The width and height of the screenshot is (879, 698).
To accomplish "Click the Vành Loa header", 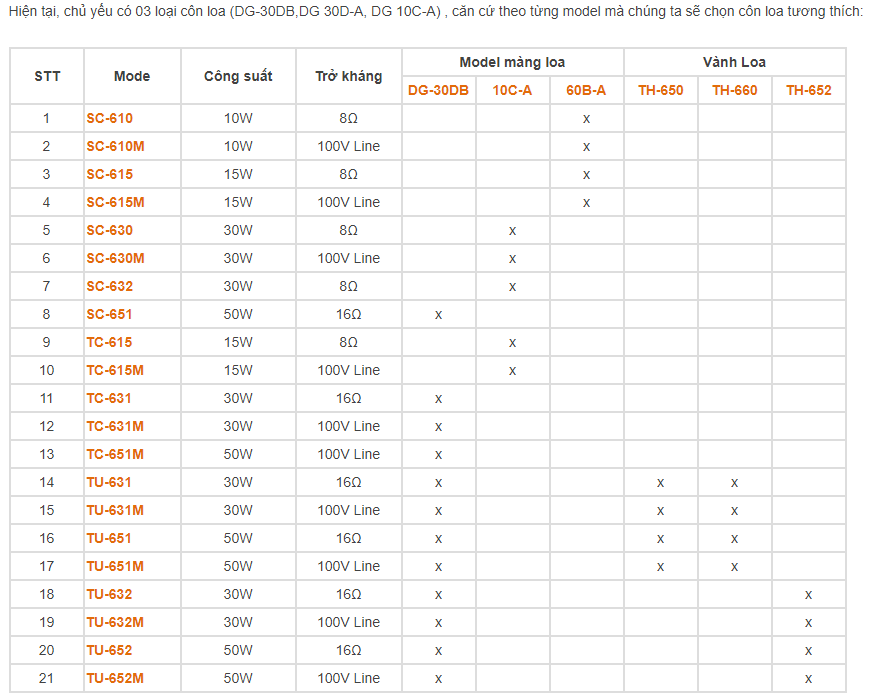I will 734,62.
